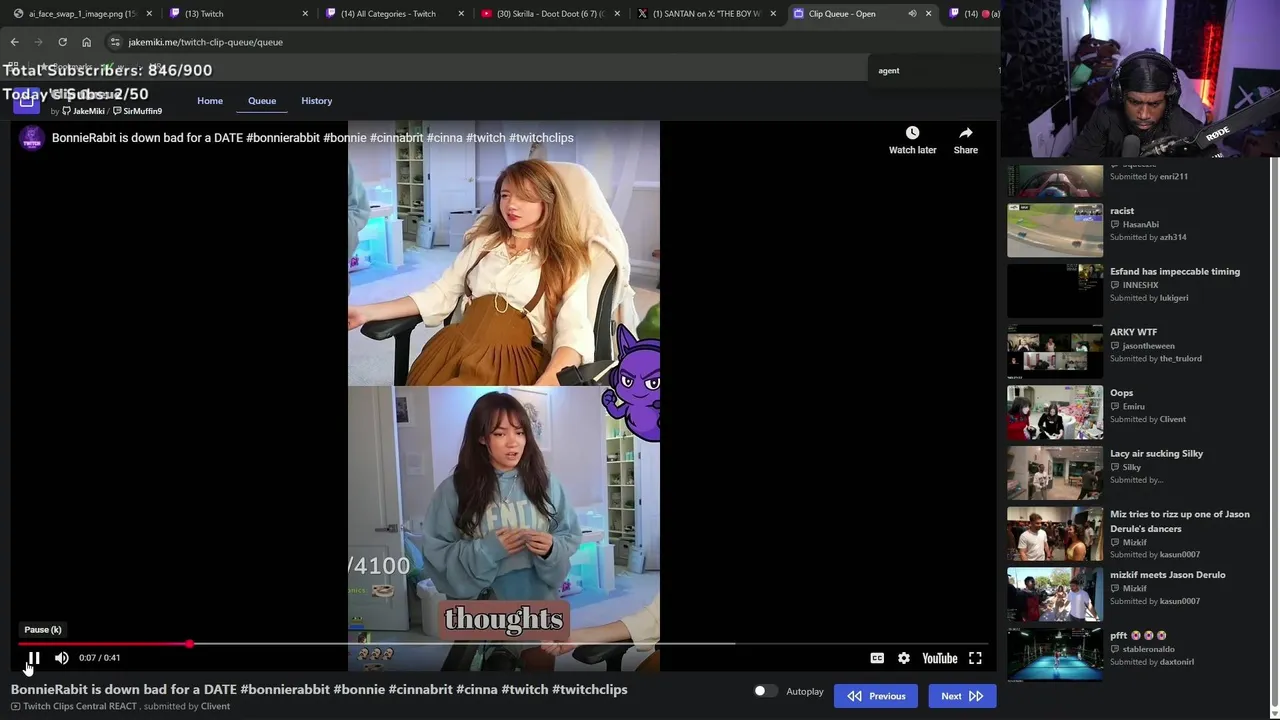Open 'mizkif meets Jason Derulo' clip thumbnail
This screenshot has height=720, width=1280.
click(1055, 595)
